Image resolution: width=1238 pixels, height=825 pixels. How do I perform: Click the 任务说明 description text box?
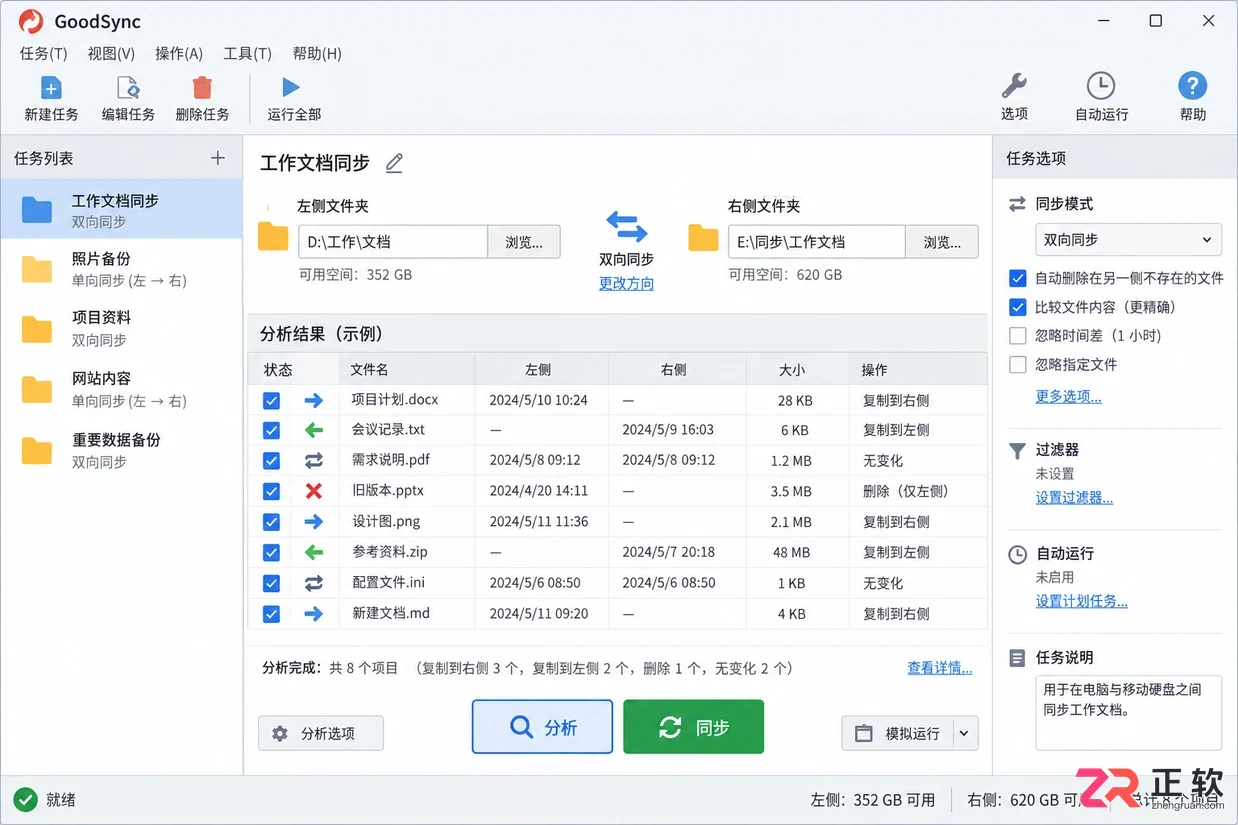click(1128, 712)
